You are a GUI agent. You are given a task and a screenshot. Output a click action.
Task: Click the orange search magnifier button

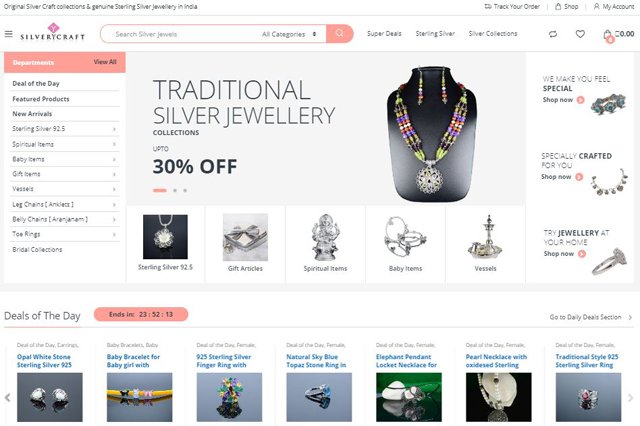pos(340,33)
